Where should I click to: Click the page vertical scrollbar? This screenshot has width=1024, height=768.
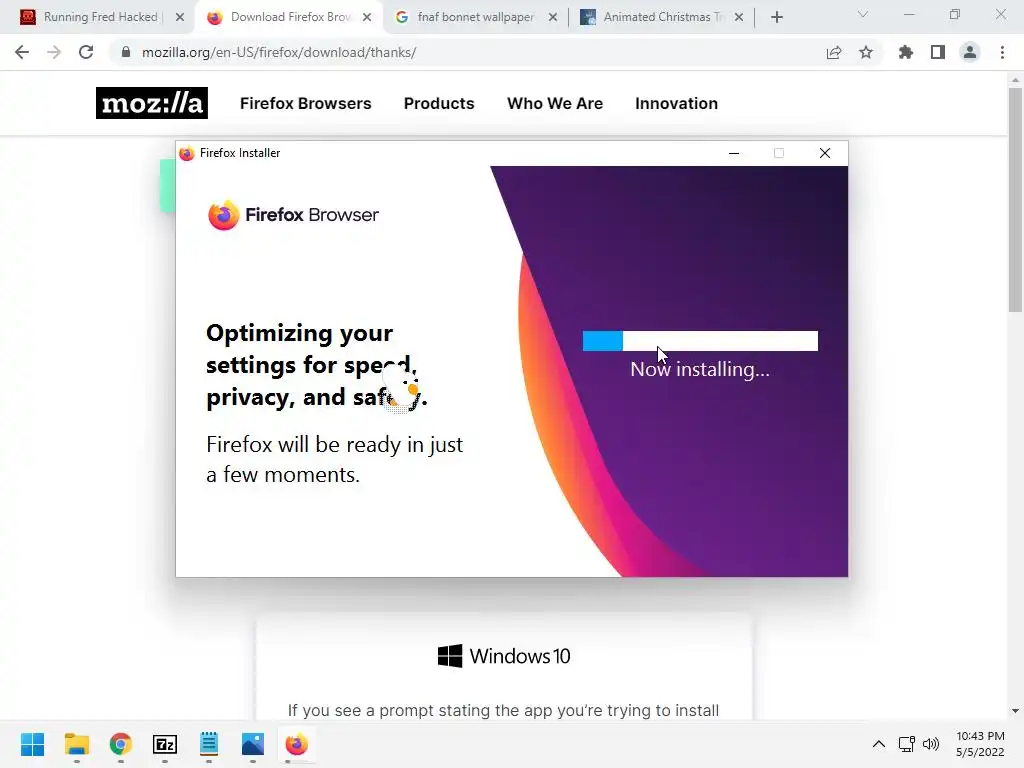point(1015,202)
